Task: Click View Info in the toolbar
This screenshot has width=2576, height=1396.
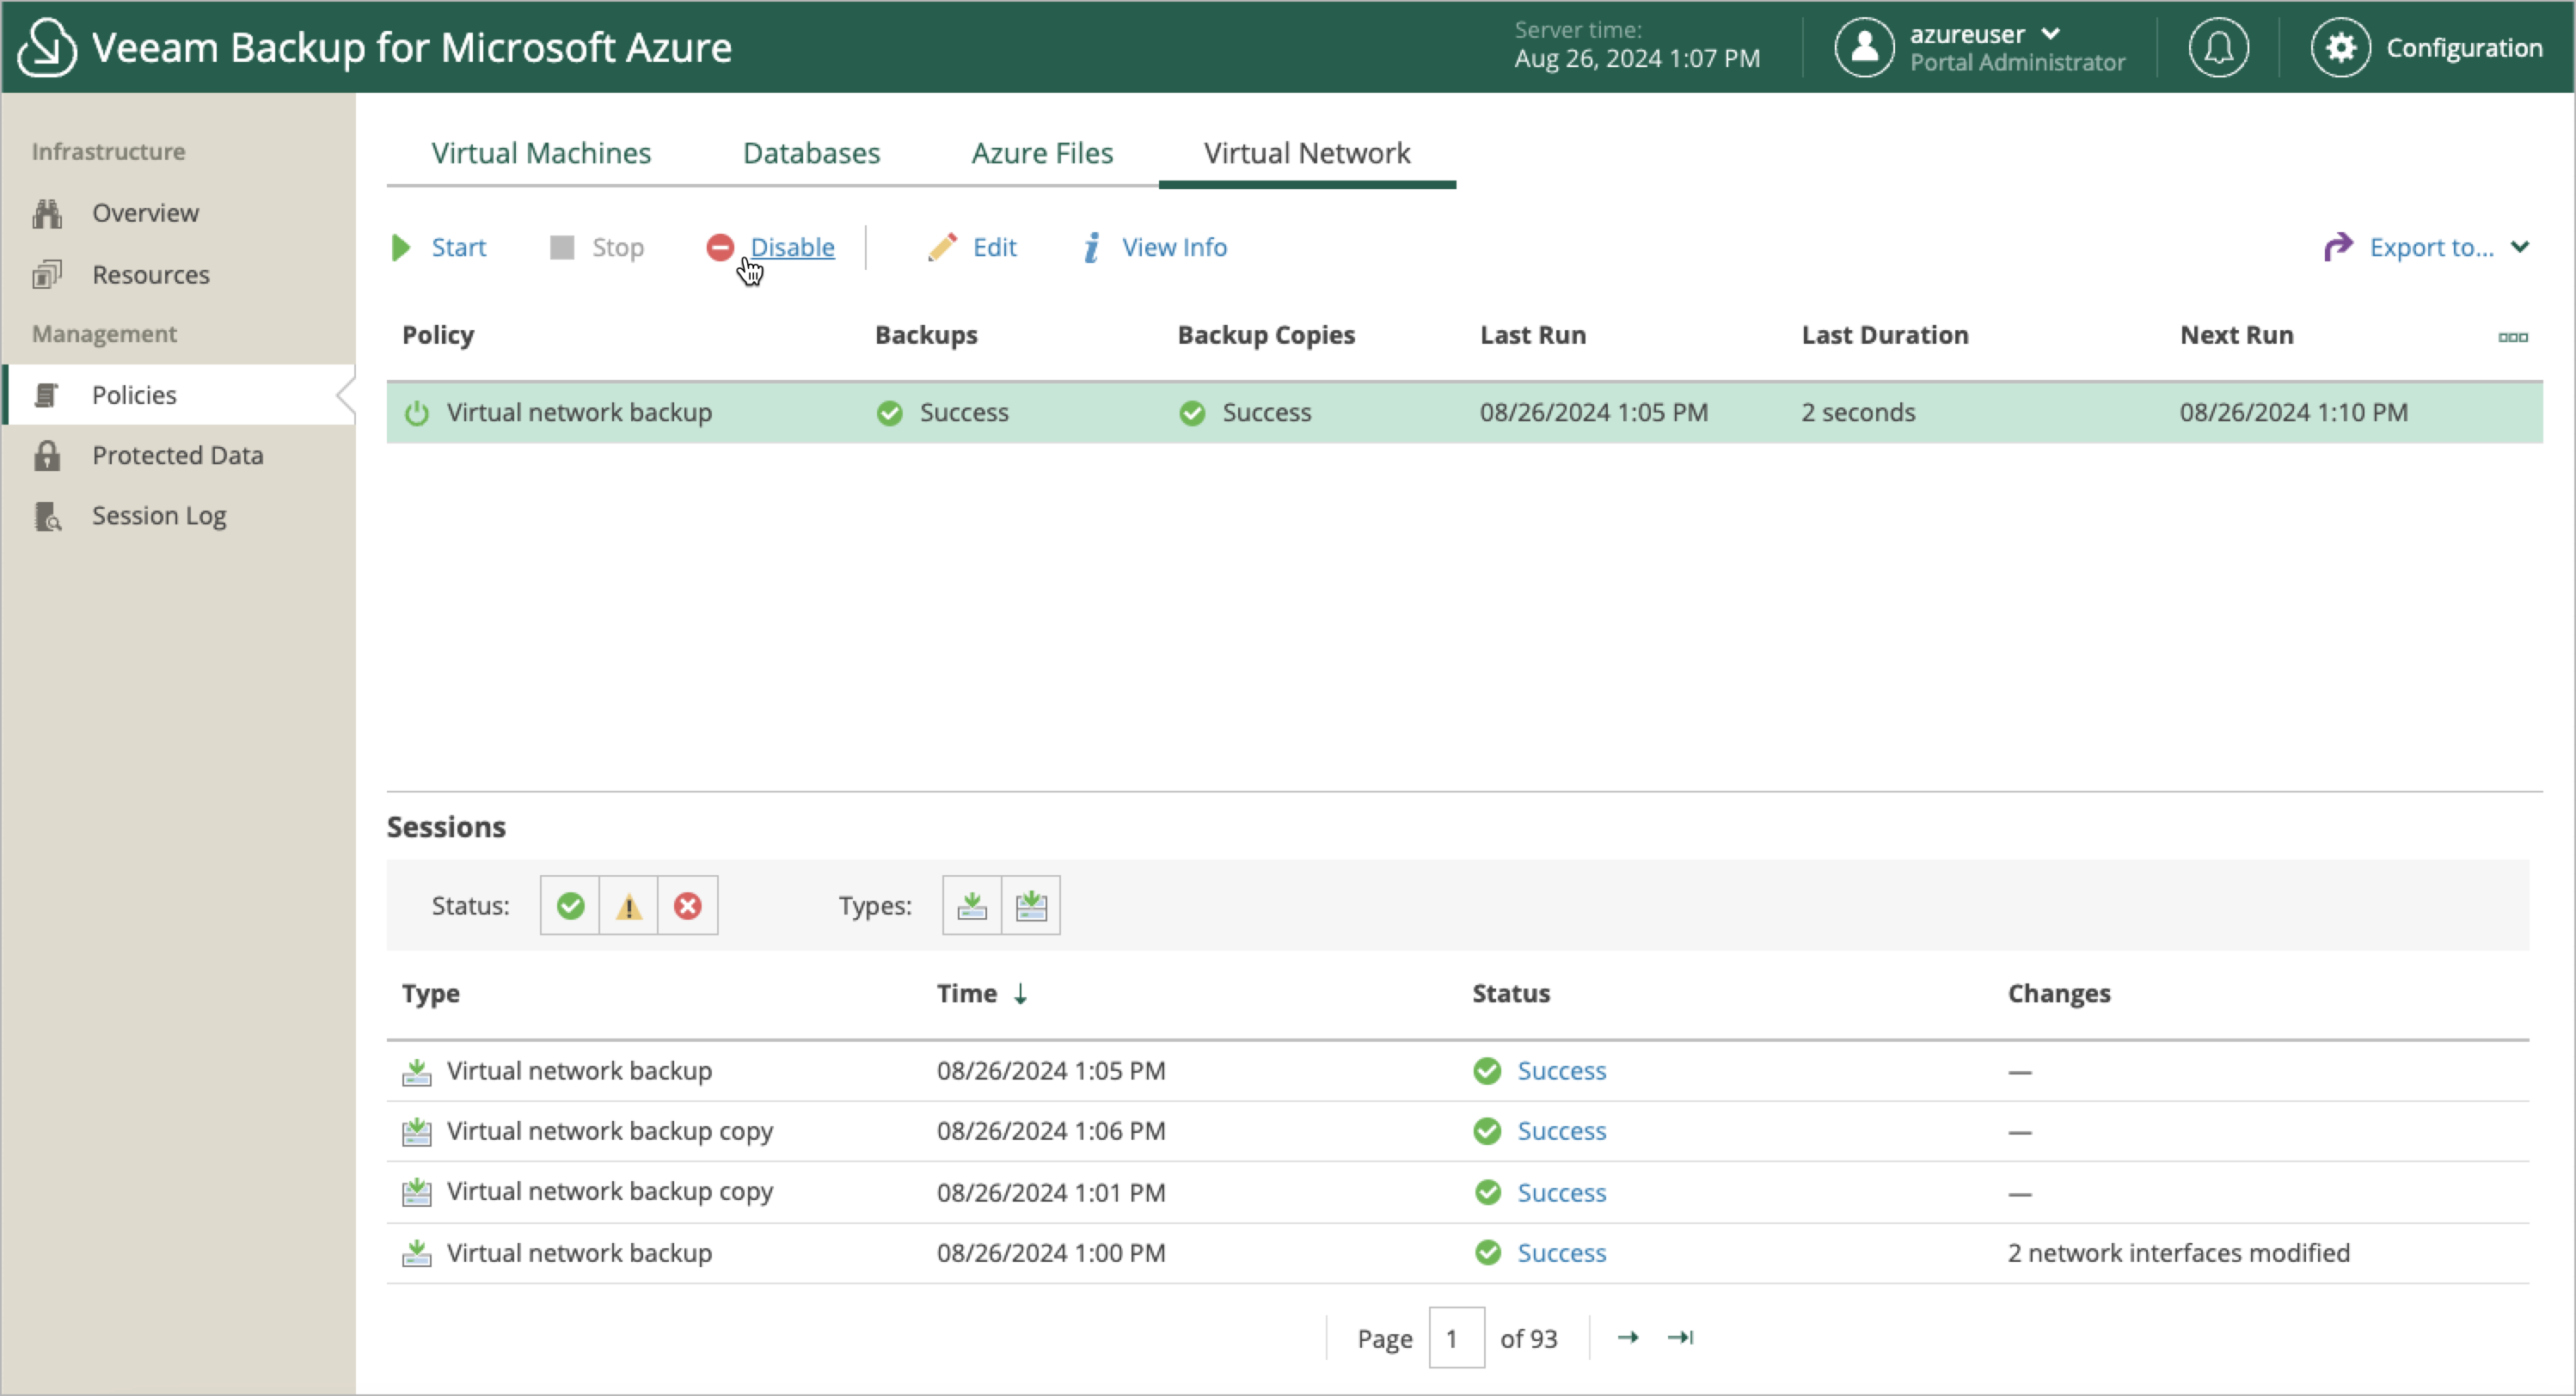Action: [x=1155, y=247]
